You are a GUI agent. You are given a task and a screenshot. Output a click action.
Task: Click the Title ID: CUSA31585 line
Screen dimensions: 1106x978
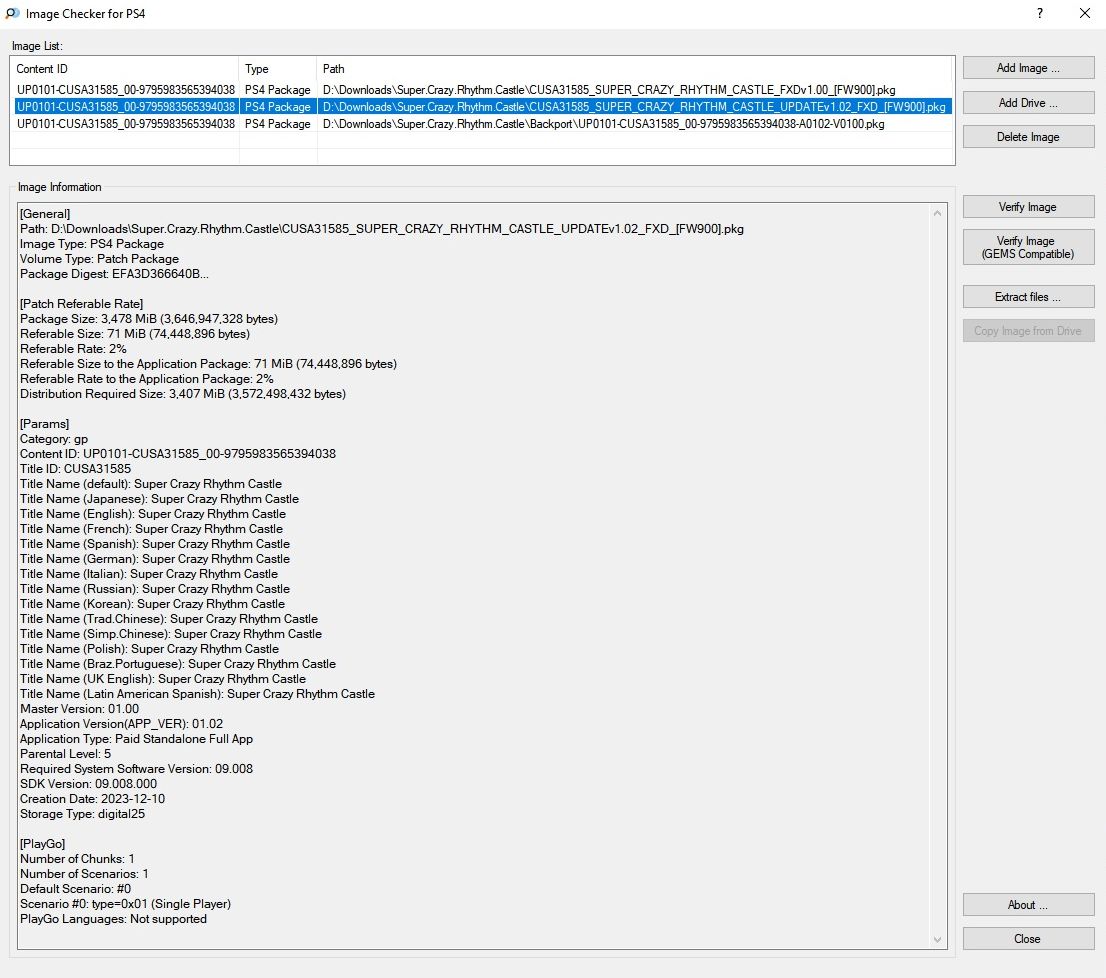click(75, 469)
